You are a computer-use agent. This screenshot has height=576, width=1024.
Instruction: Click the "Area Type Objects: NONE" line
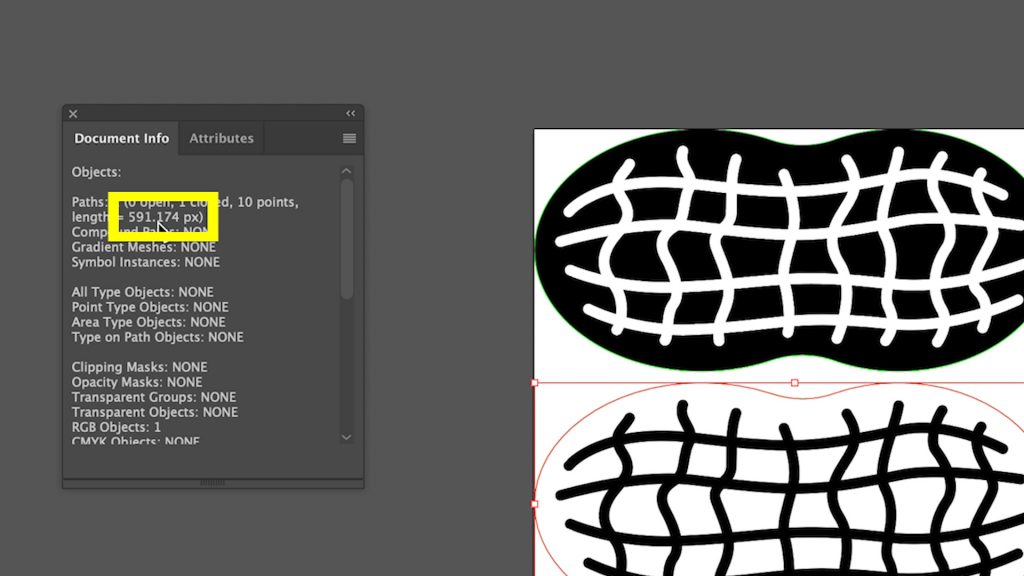pos(148,322)
